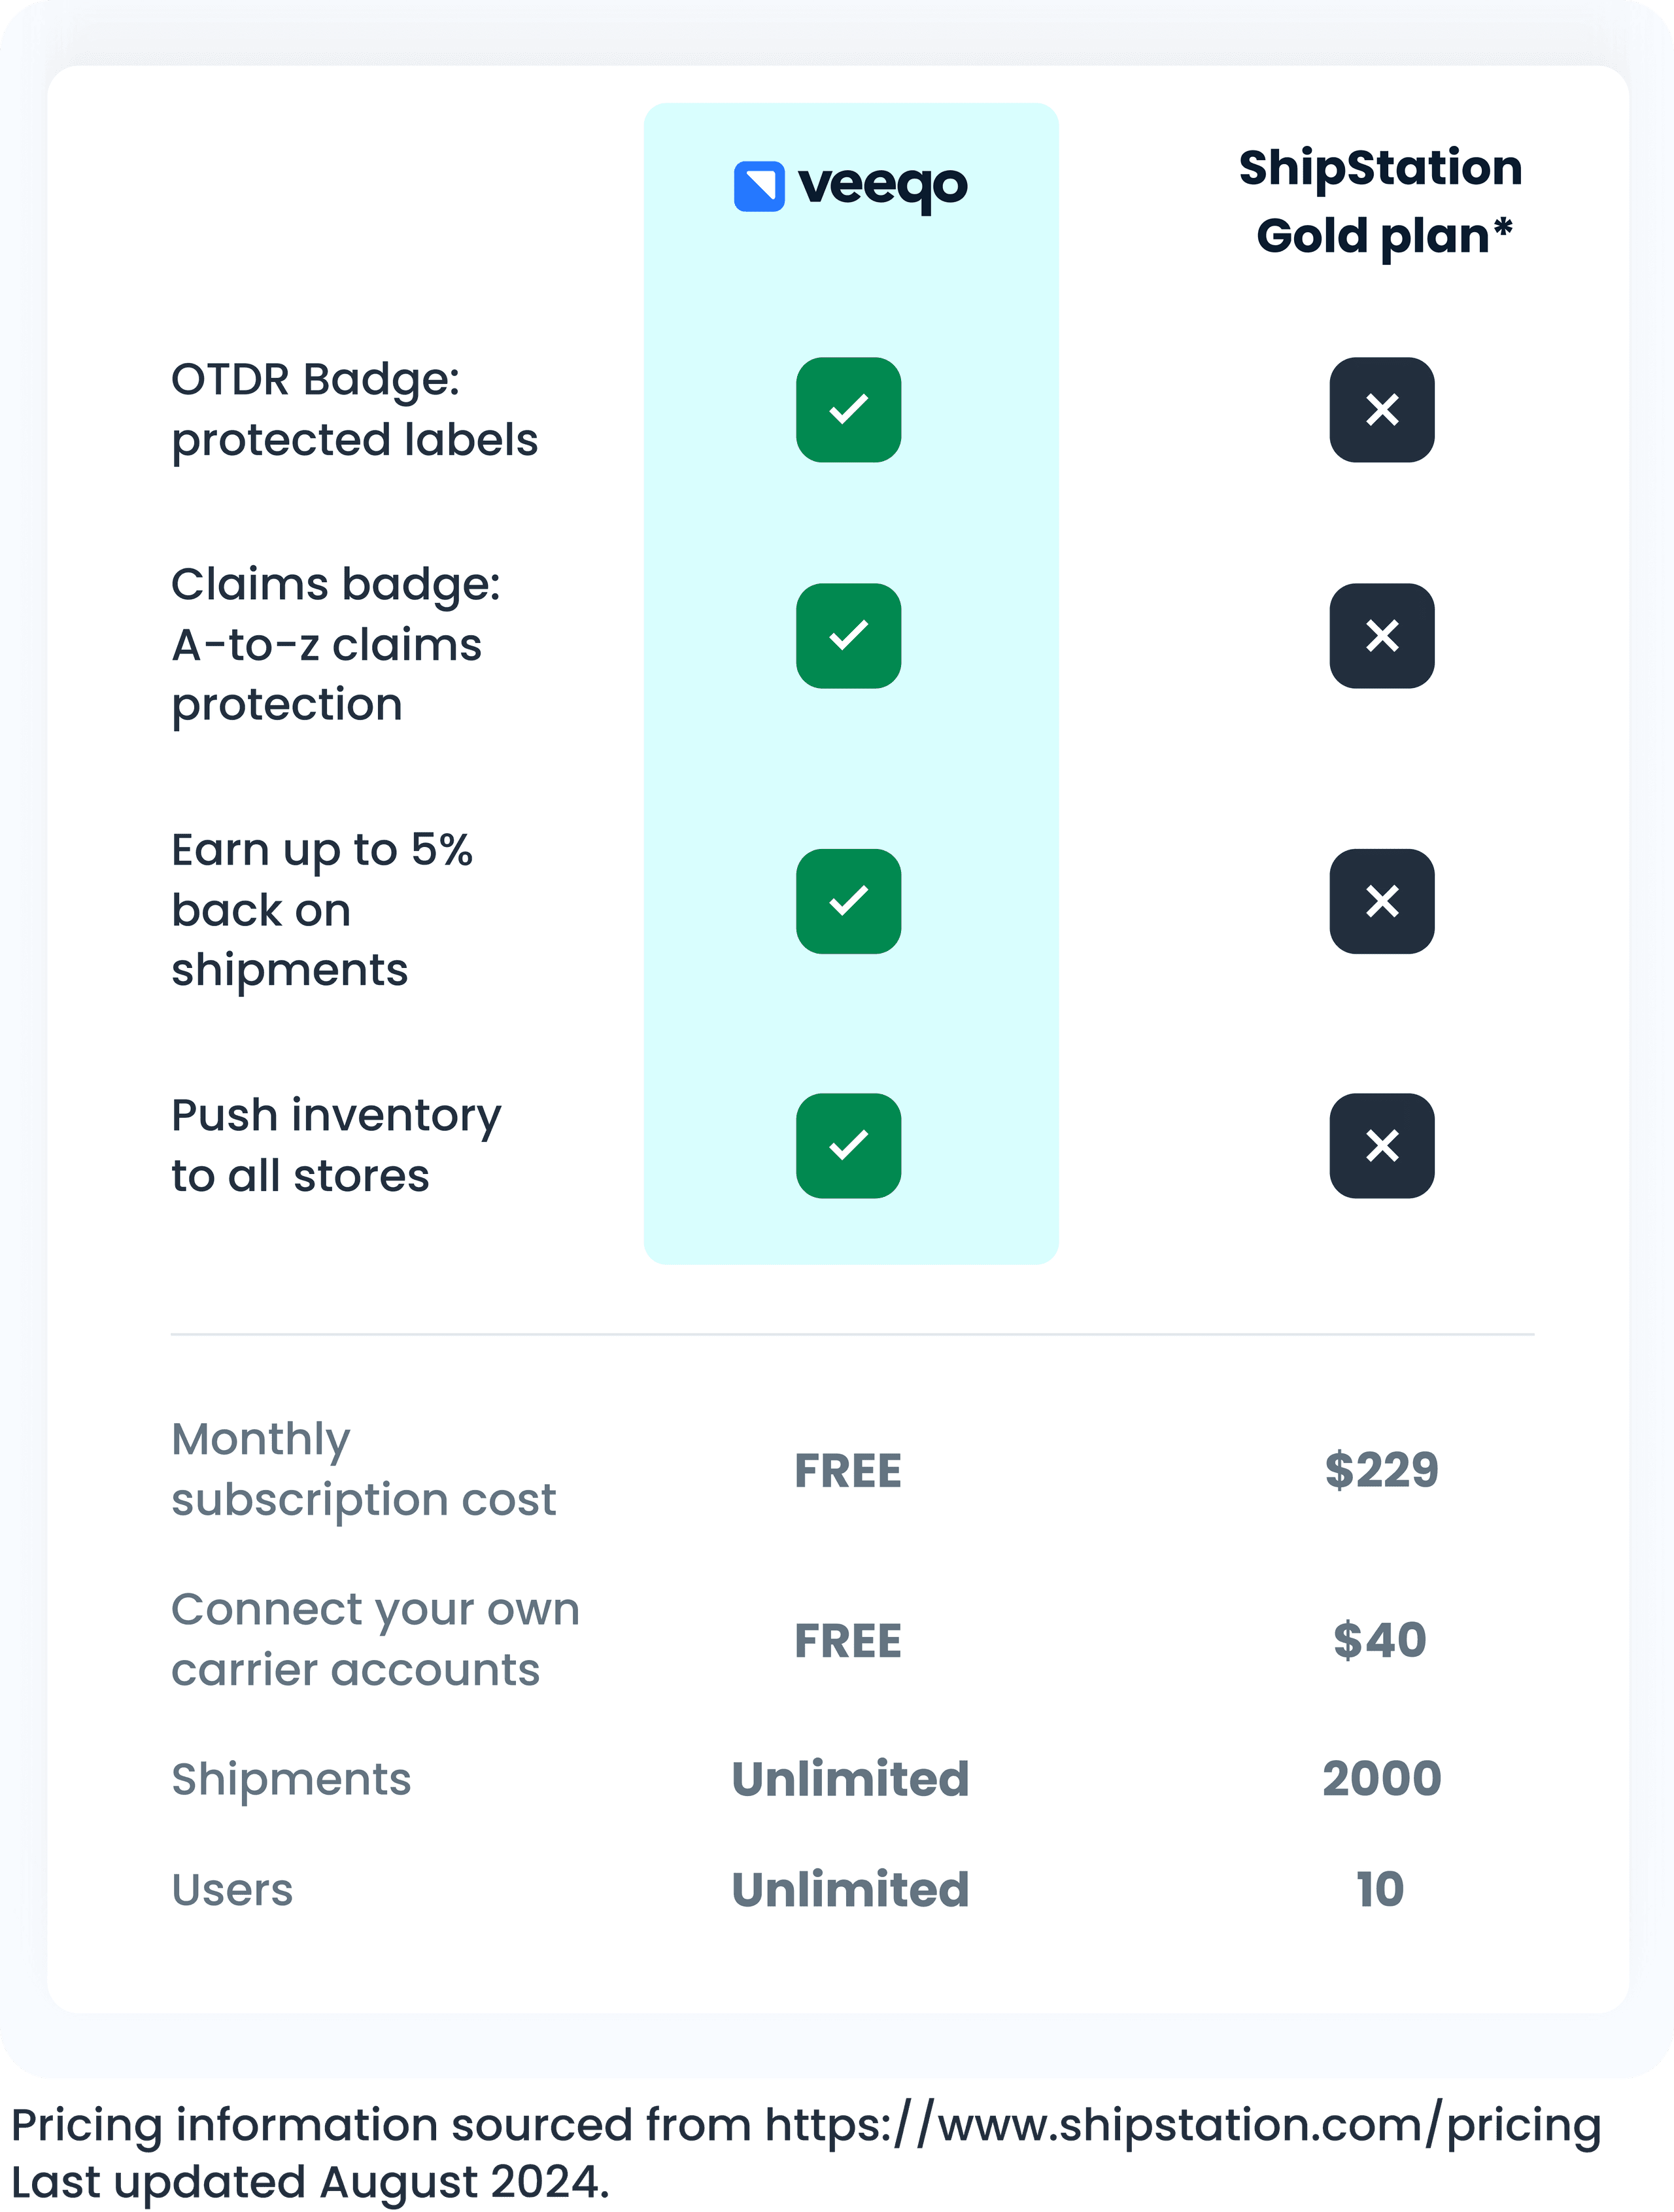The image size is (1674, 2212).
Task: Click ShipStation's X mark for OTDR Badge
Action: pyautogui.click(x=1381, y=410)
